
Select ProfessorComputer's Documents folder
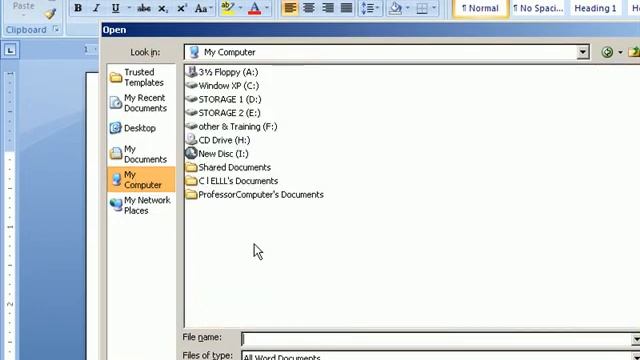point(255,194)
